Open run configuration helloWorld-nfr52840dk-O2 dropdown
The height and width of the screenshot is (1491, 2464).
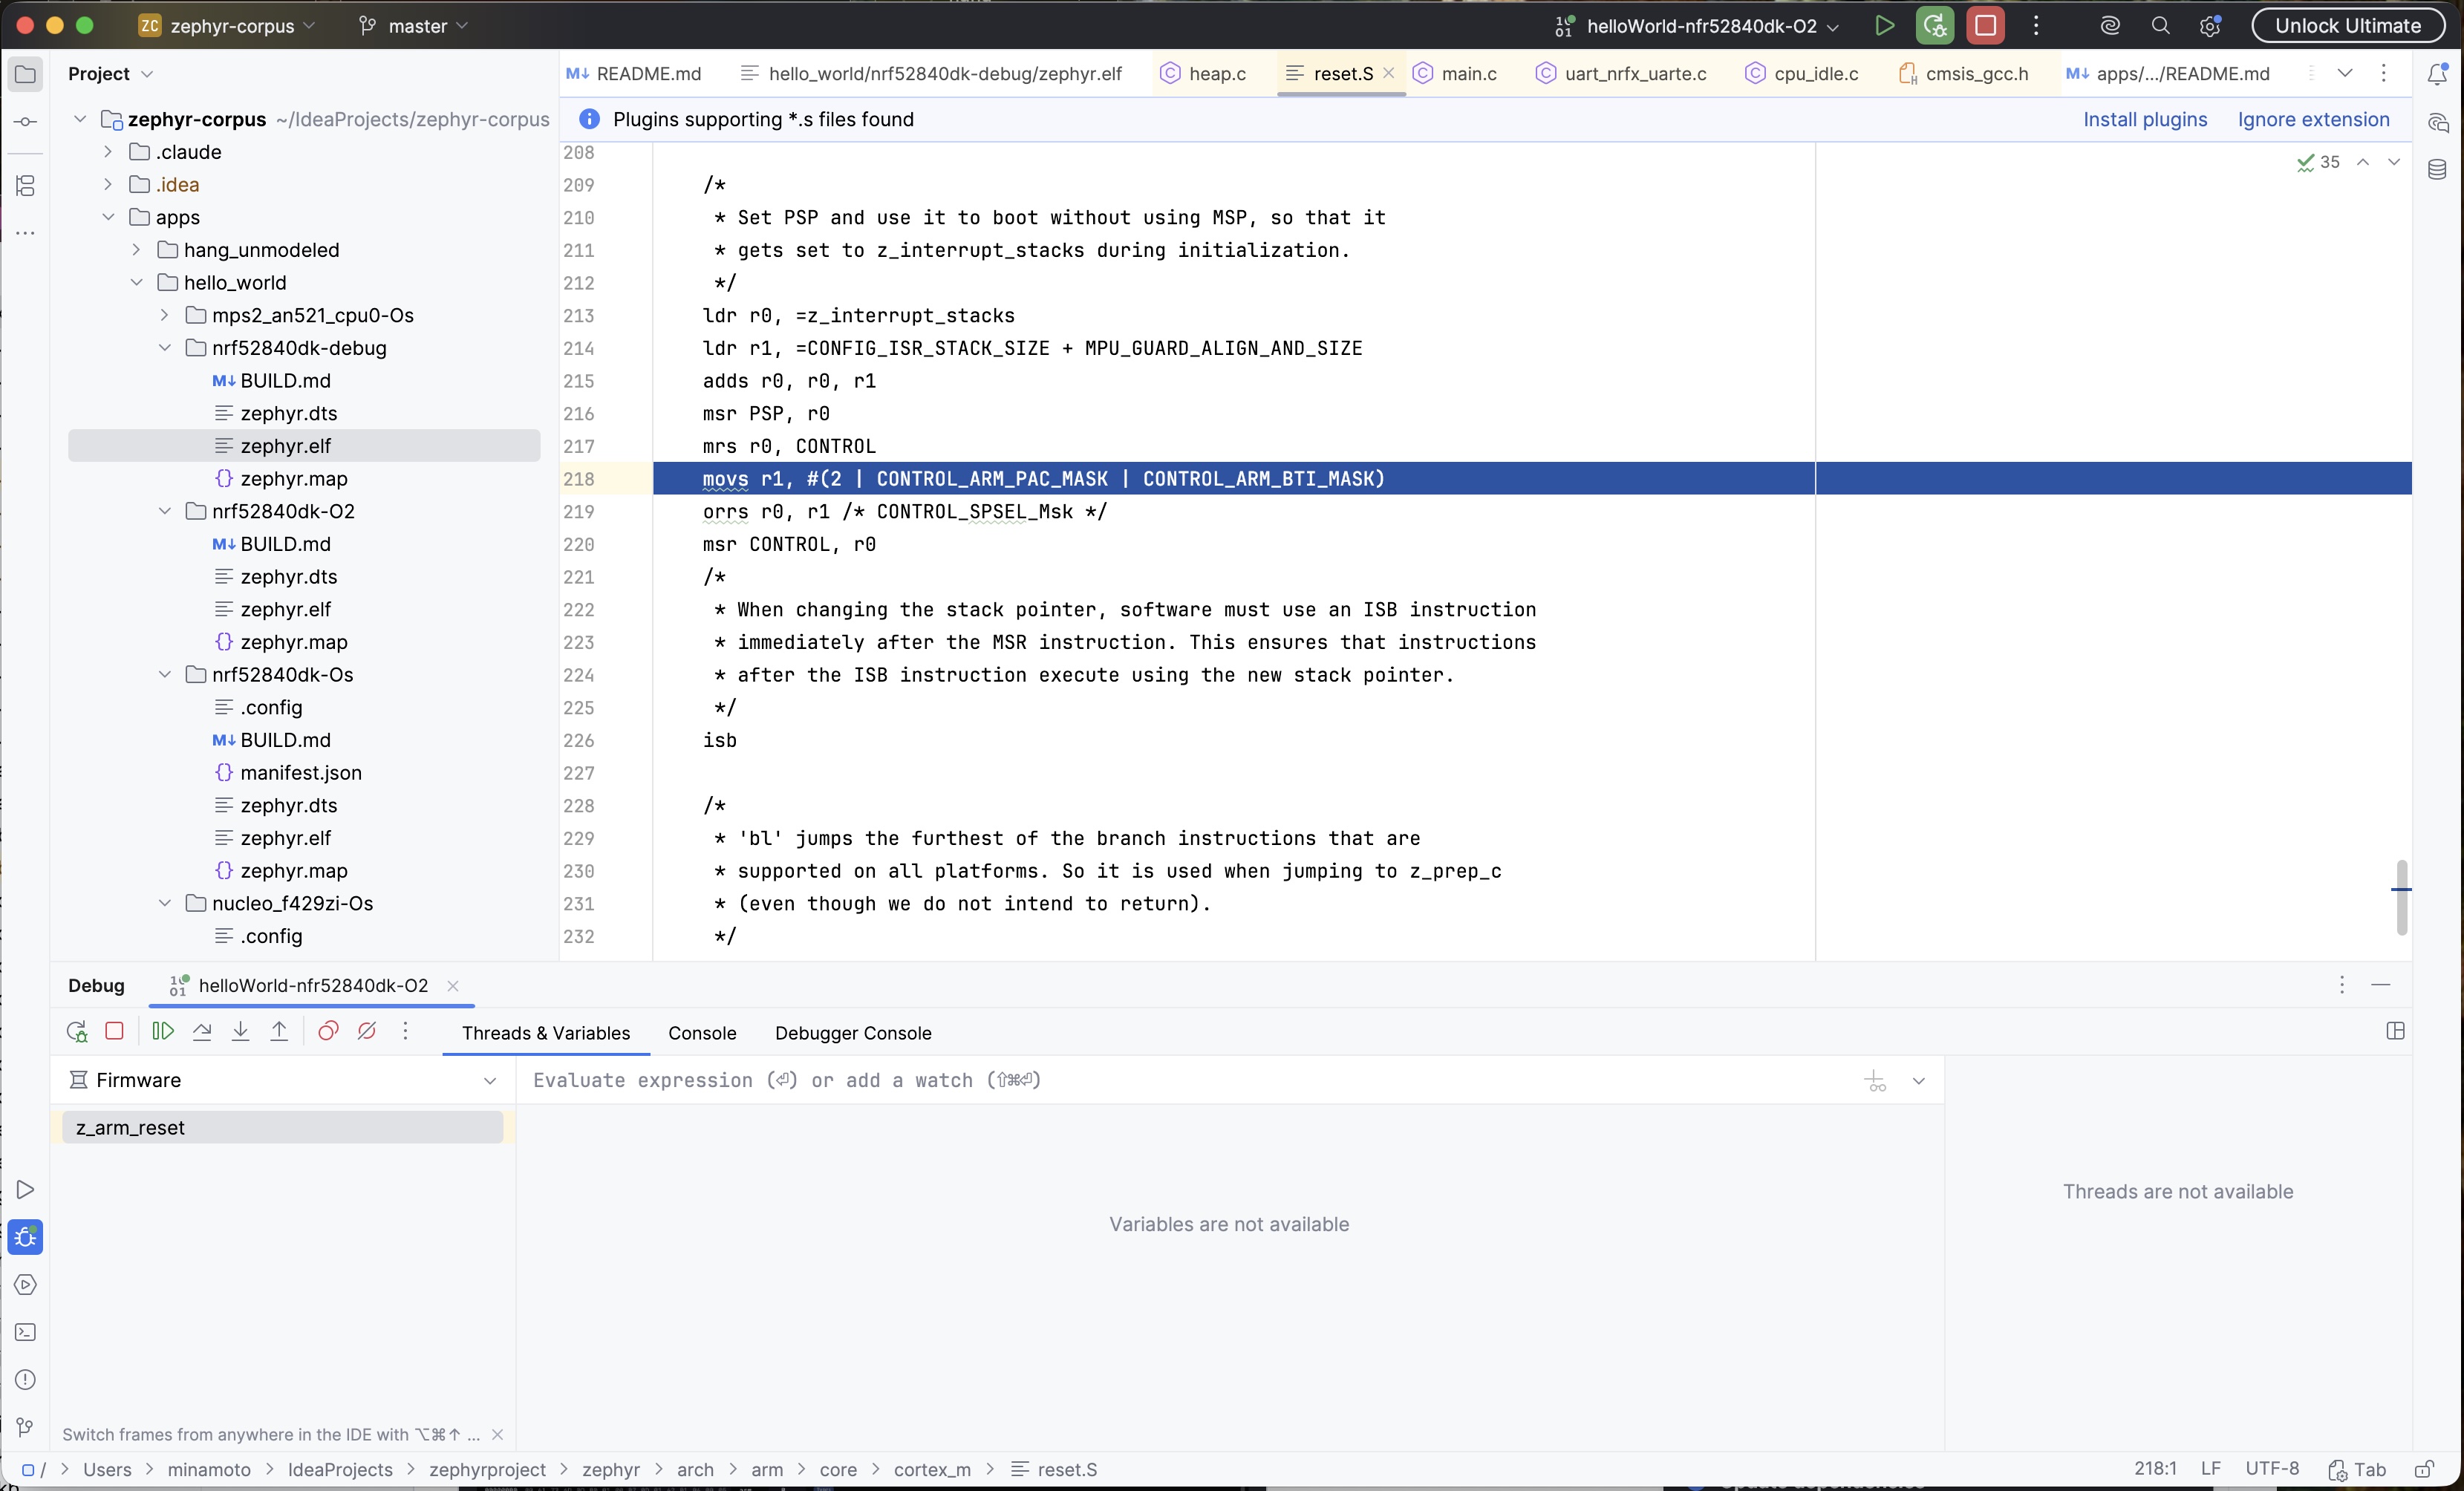point(1697,26)
